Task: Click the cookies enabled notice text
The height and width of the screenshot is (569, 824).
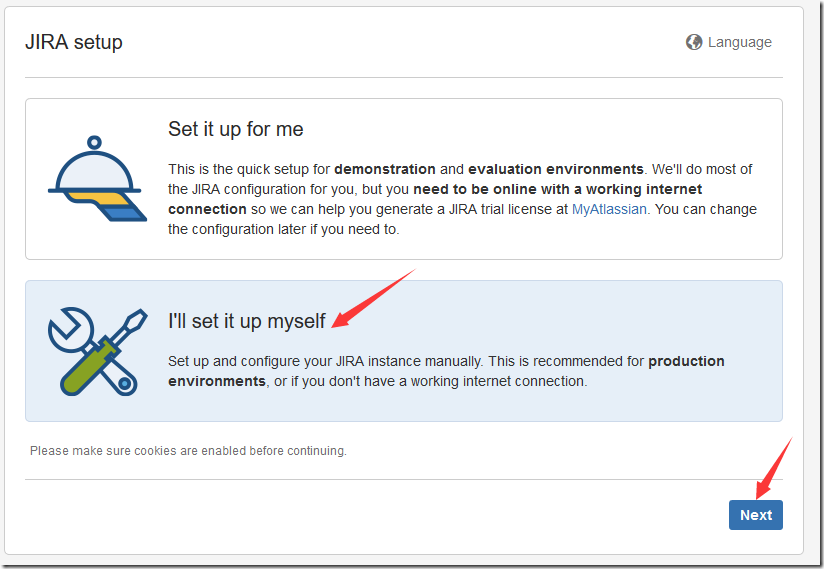Action: (188, 451)
